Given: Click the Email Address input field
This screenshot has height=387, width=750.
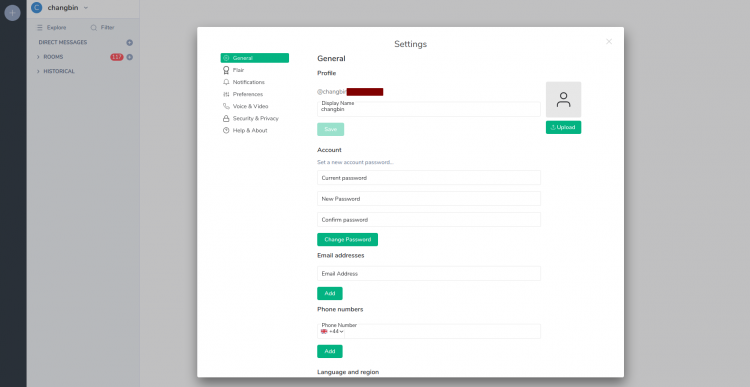Looking at the screenshot, I should point(429,274).
